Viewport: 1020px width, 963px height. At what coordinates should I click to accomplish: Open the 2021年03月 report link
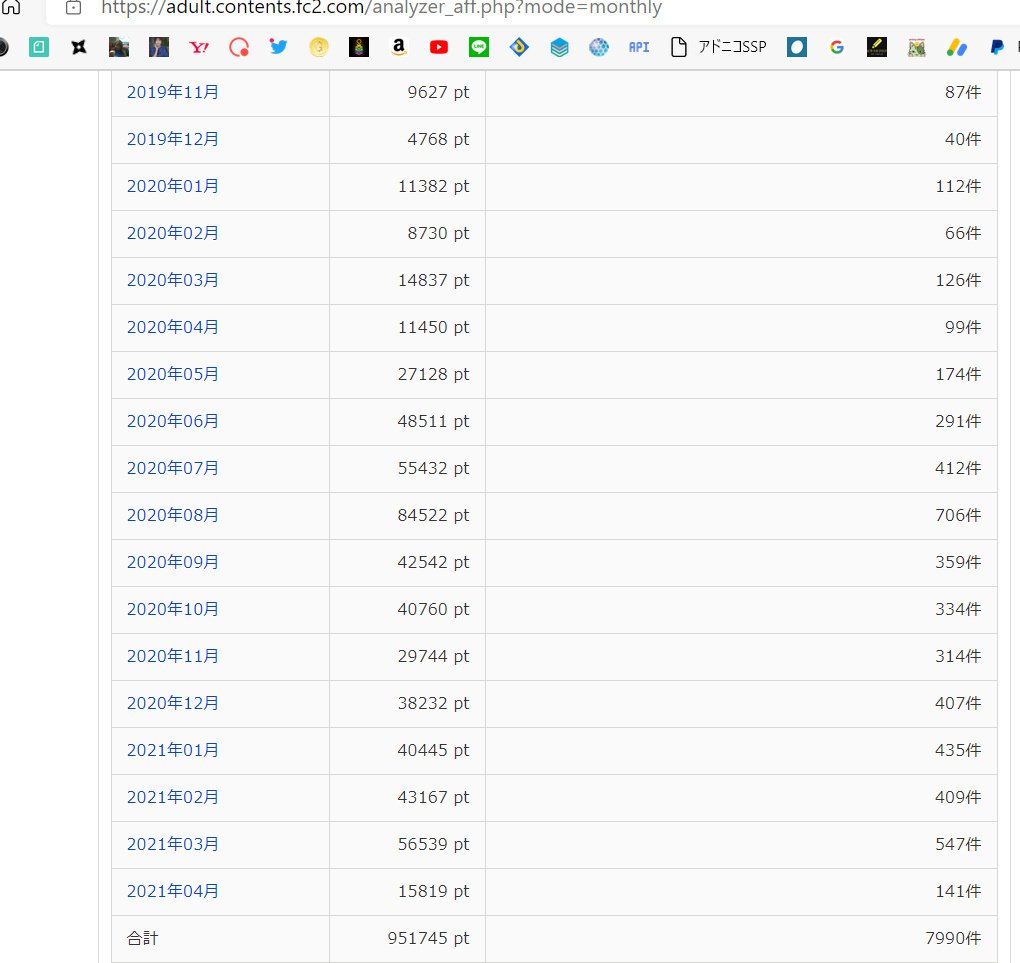pos(172,844)
